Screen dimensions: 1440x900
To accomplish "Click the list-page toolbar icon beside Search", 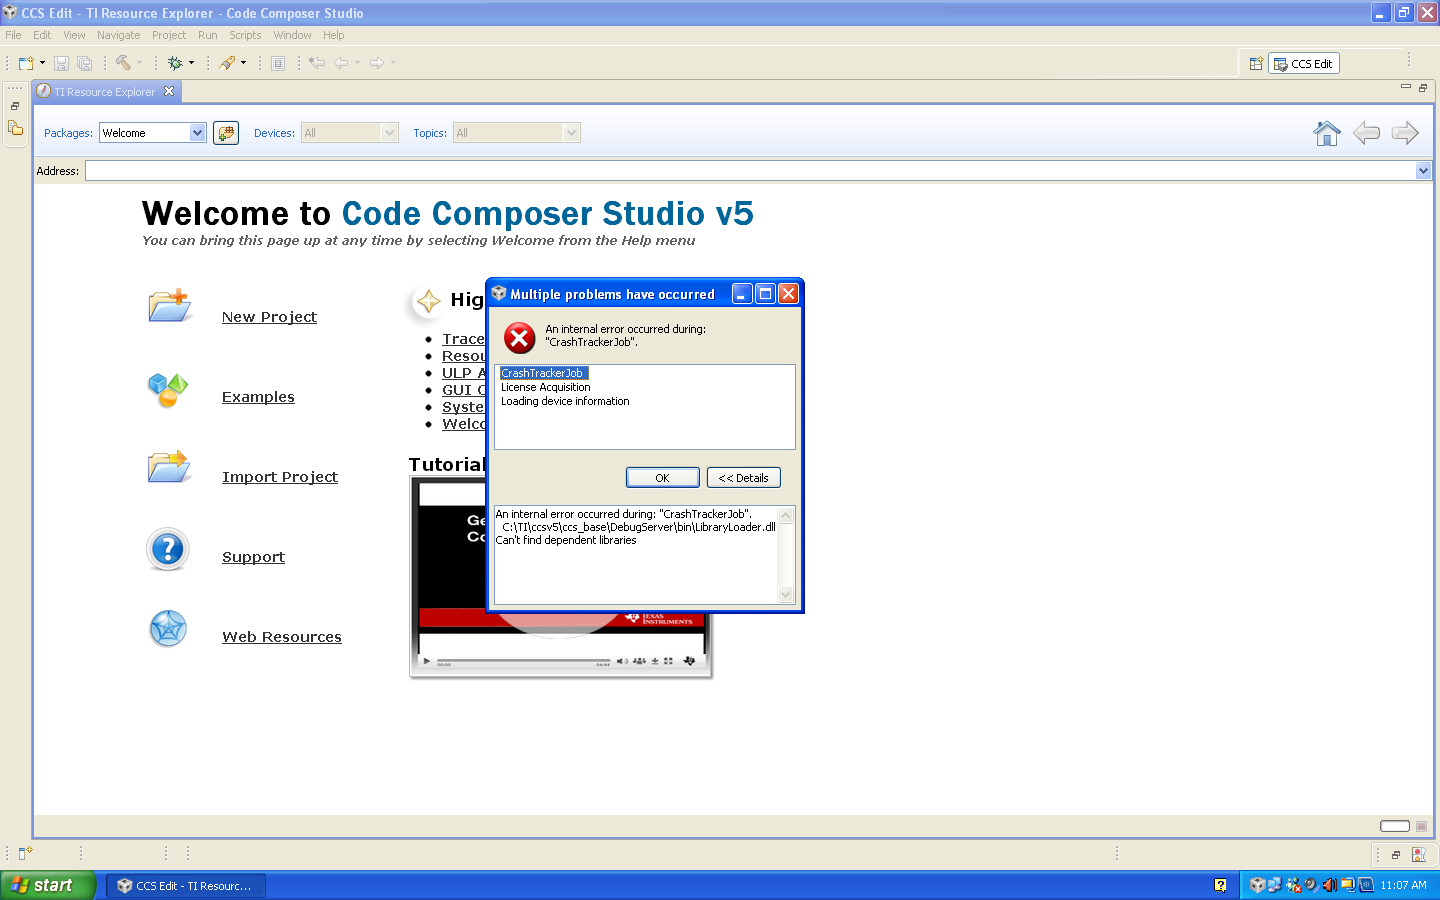I will tap(278, 63).
